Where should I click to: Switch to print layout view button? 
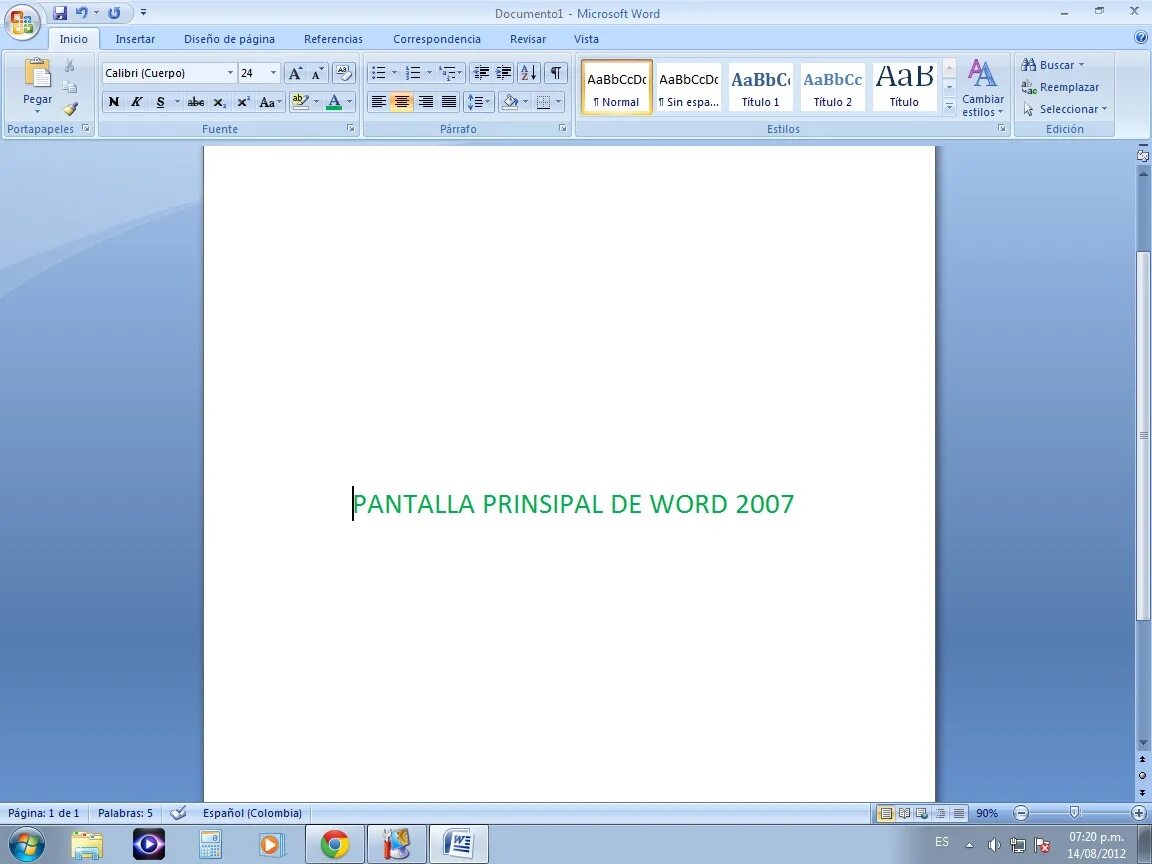pos(886,813)
